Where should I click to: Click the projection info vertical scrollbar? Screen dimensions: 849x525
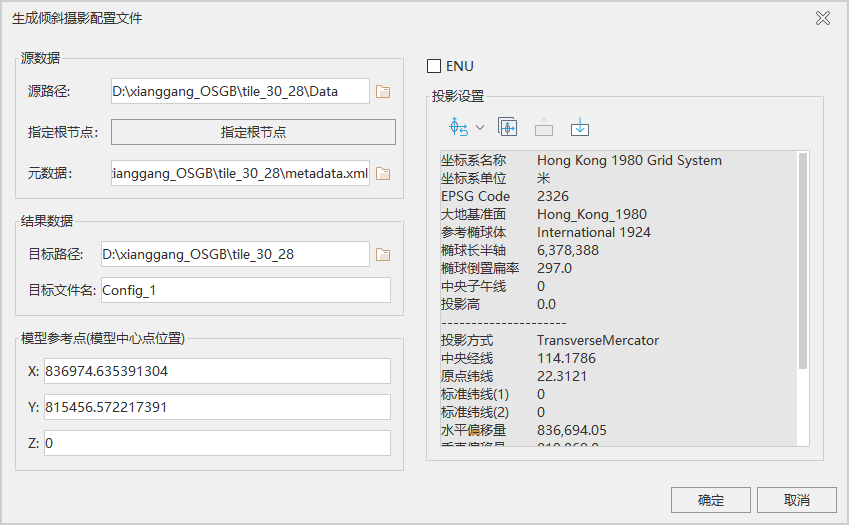click(x=803, y=260)
